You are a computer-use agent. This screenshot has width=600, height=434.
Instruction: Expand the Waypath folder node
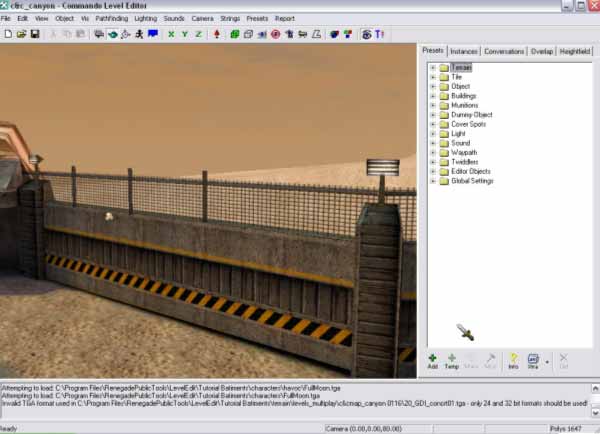click(433, 153)
